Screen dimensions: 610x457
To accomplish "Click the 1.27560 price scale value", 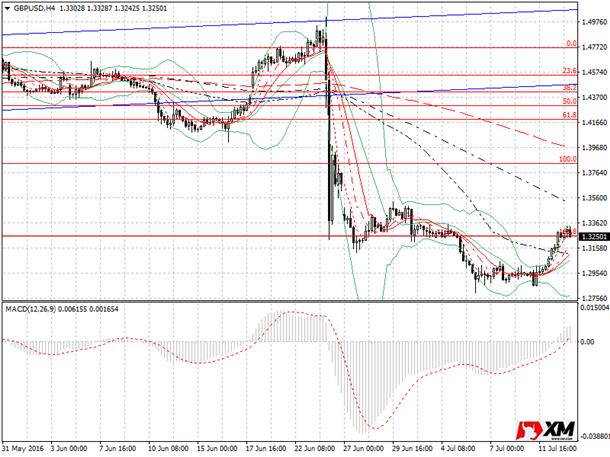I will point(594,298).
